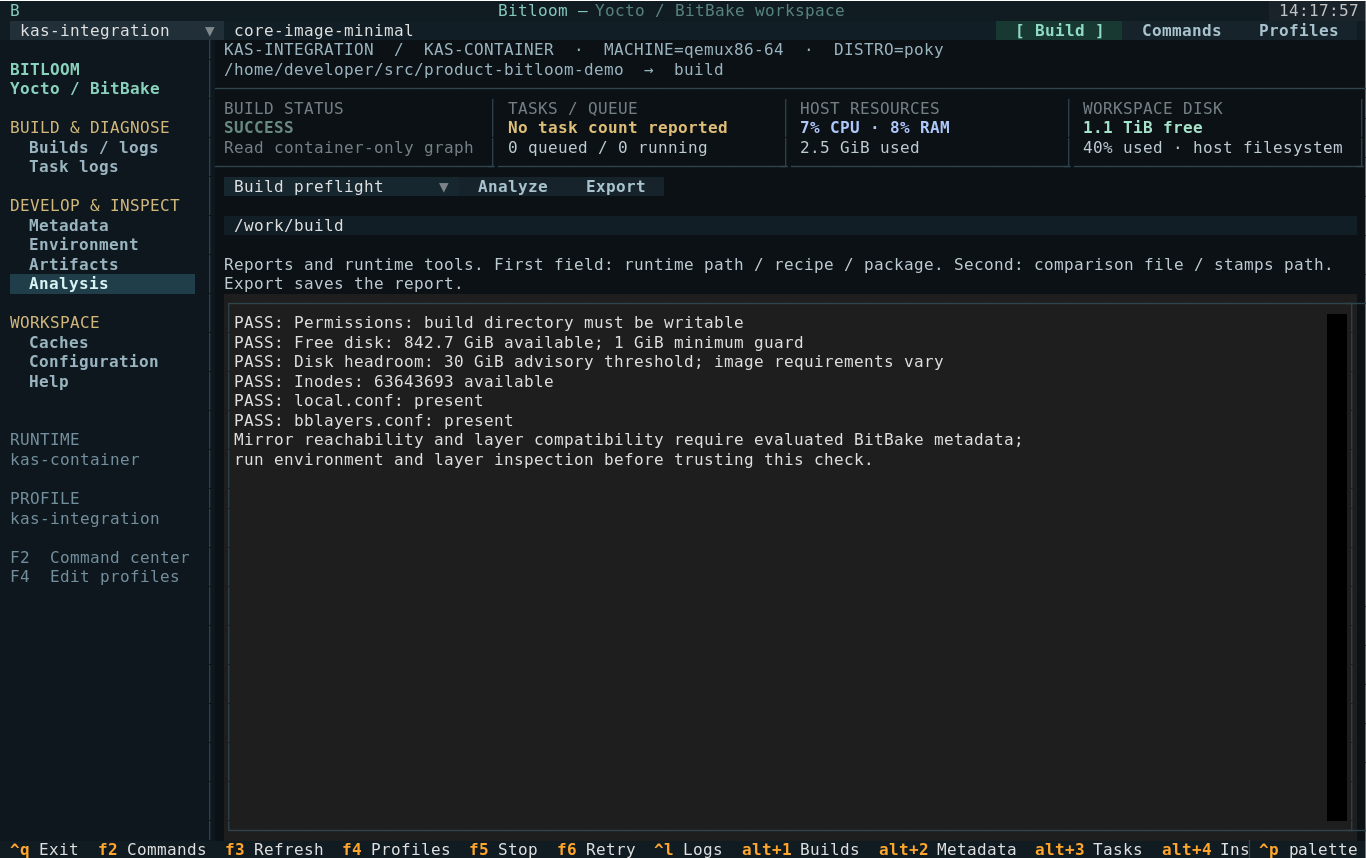
Task: Click f3 Refresh in footer
Action: [x=274, y=849]
